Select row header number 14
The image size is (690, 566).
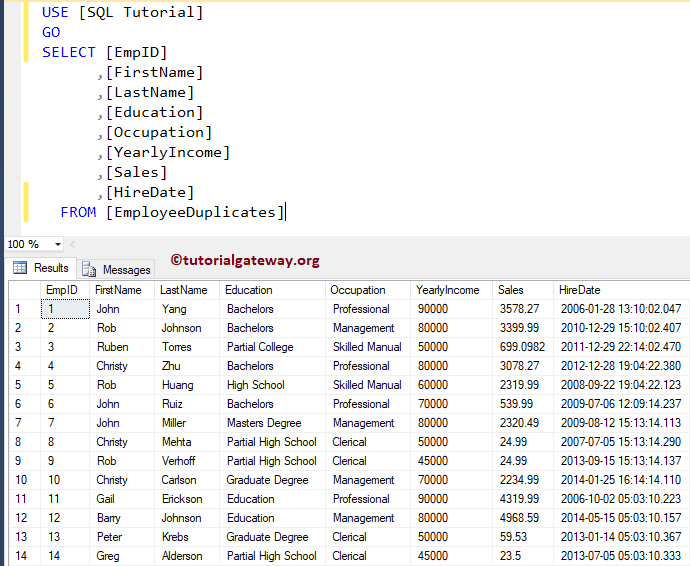(25, 555)
